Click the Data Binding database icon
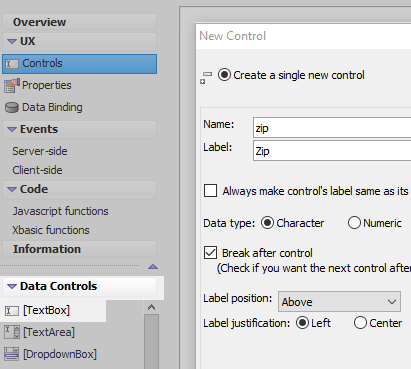 [x=12, y=108]
